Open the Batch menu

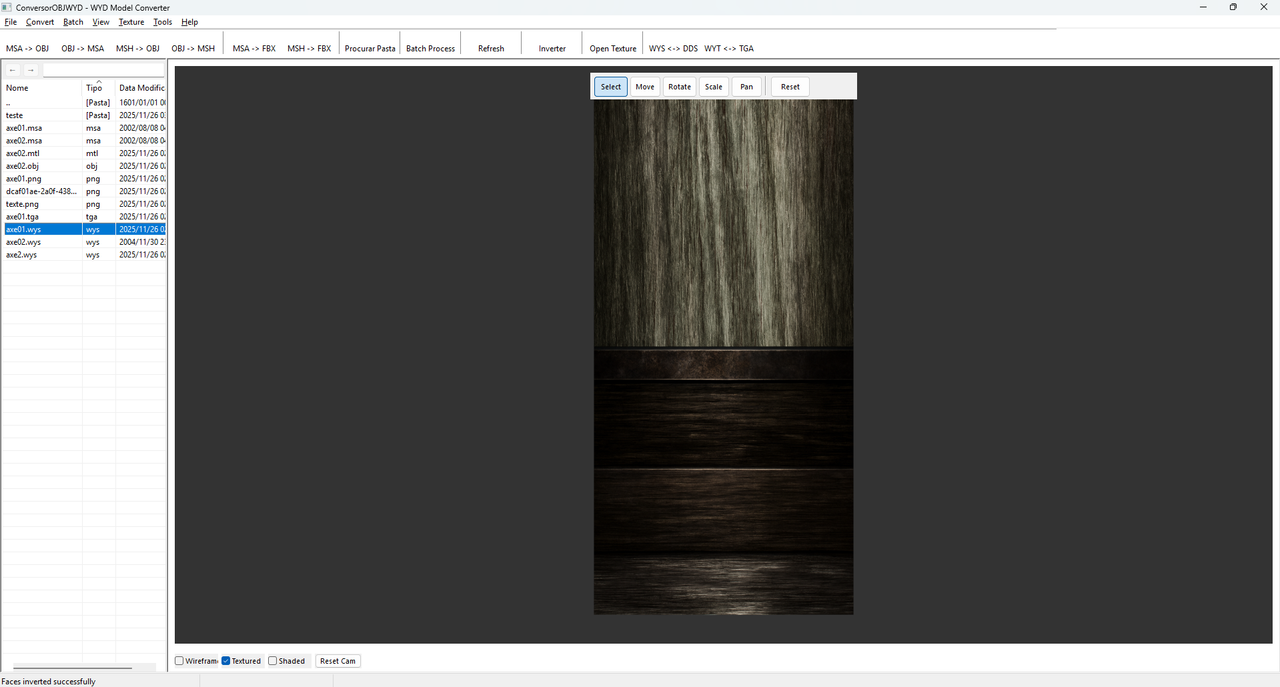tap(73, 22)
